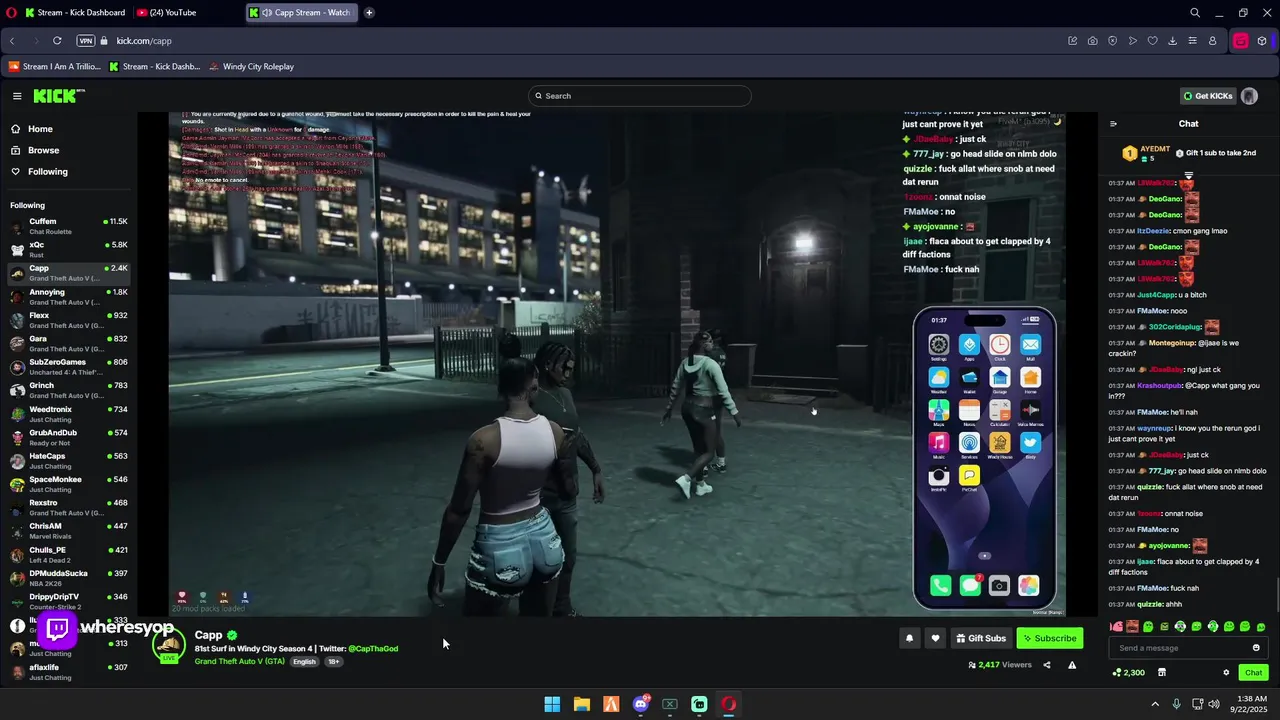Open the Easy Setup sliders icon

coord(1192,41)
